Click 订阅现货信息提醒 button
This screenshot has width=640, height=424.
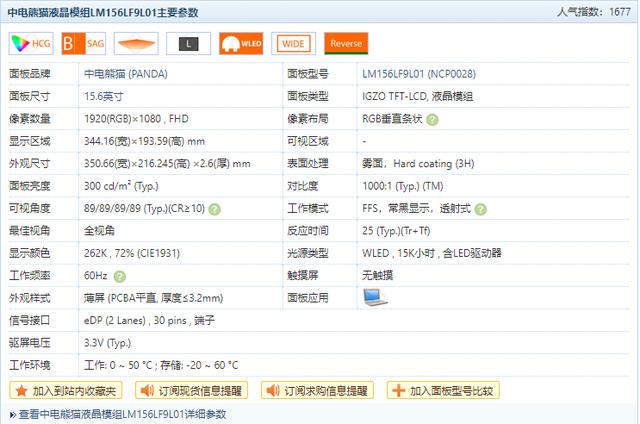point(191,391)
